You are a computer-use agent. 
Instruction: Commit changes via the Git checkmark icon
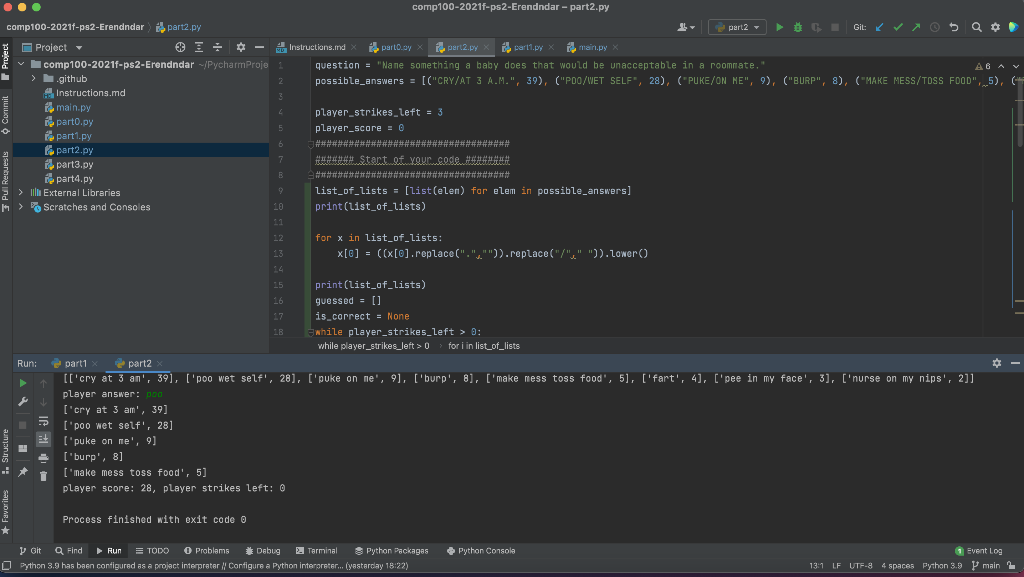click(898, 26)
